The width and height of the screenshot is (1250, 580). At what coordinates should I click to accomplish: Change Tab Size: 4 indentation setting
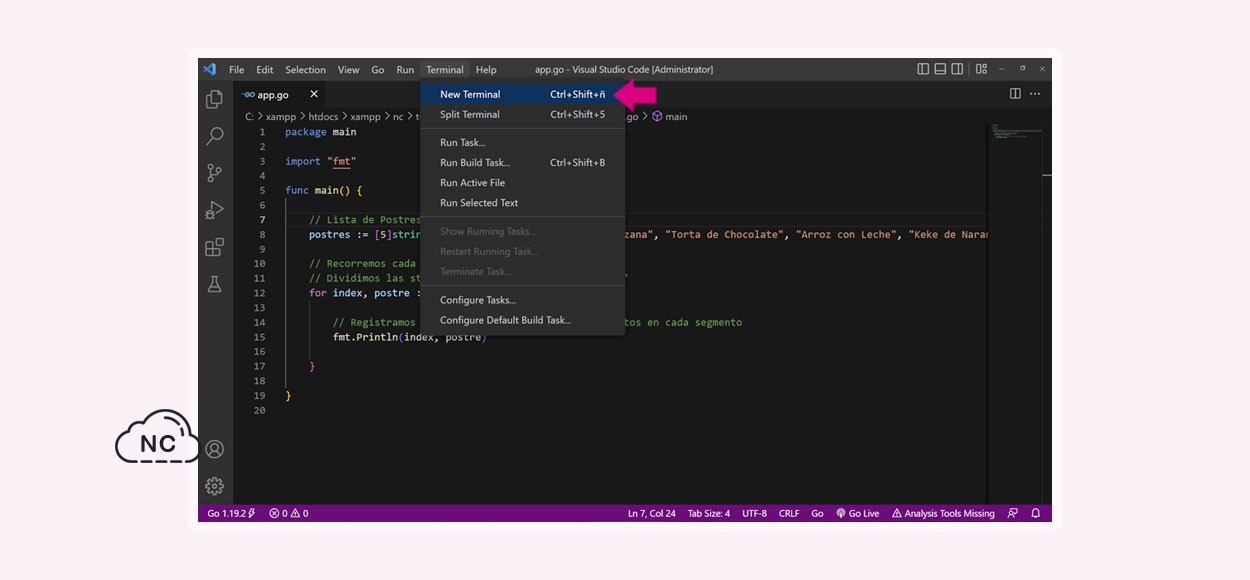click(709, 513)
